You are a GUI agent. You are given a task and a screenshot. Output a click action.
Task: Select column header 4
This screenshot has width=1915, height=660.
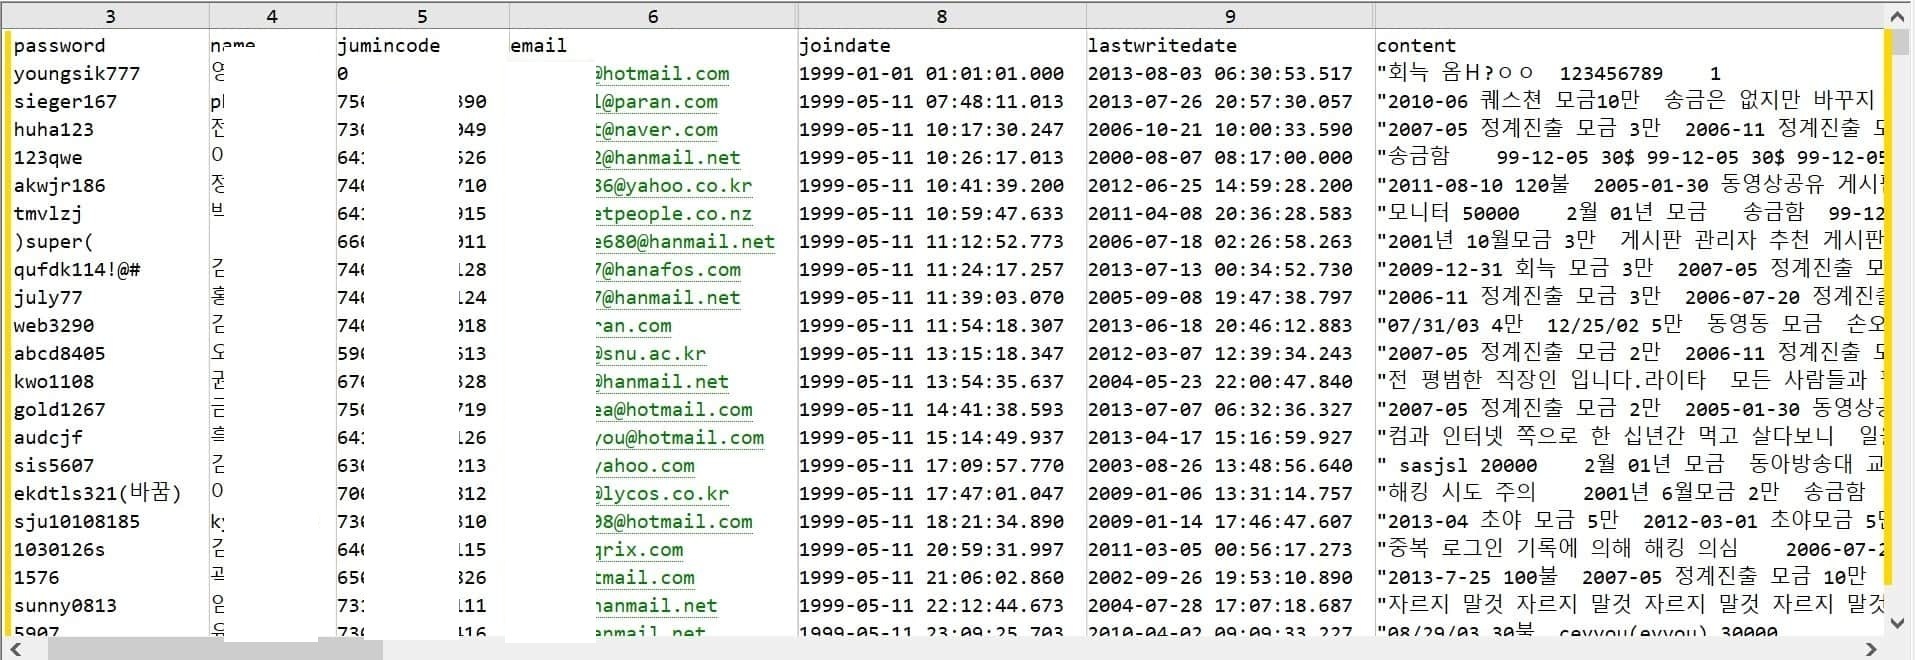[272, 16]
